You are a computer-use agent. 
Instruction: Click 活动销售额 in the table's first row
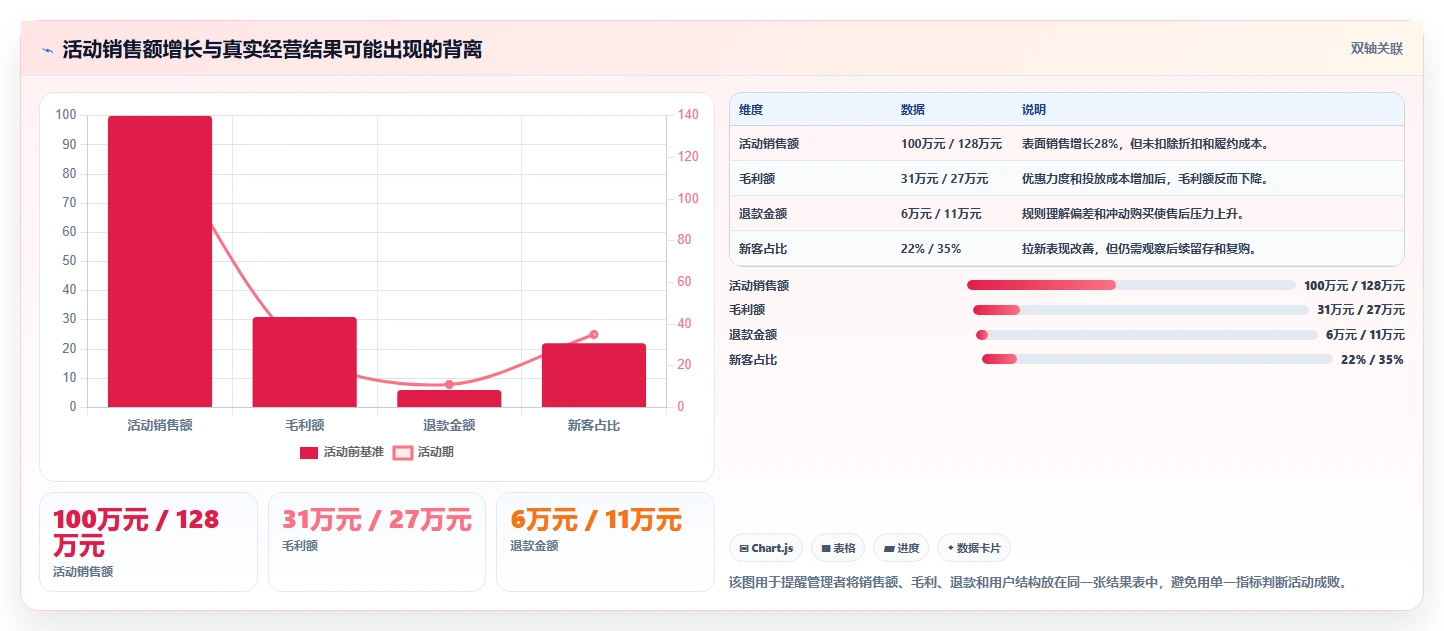click(769, 144)
